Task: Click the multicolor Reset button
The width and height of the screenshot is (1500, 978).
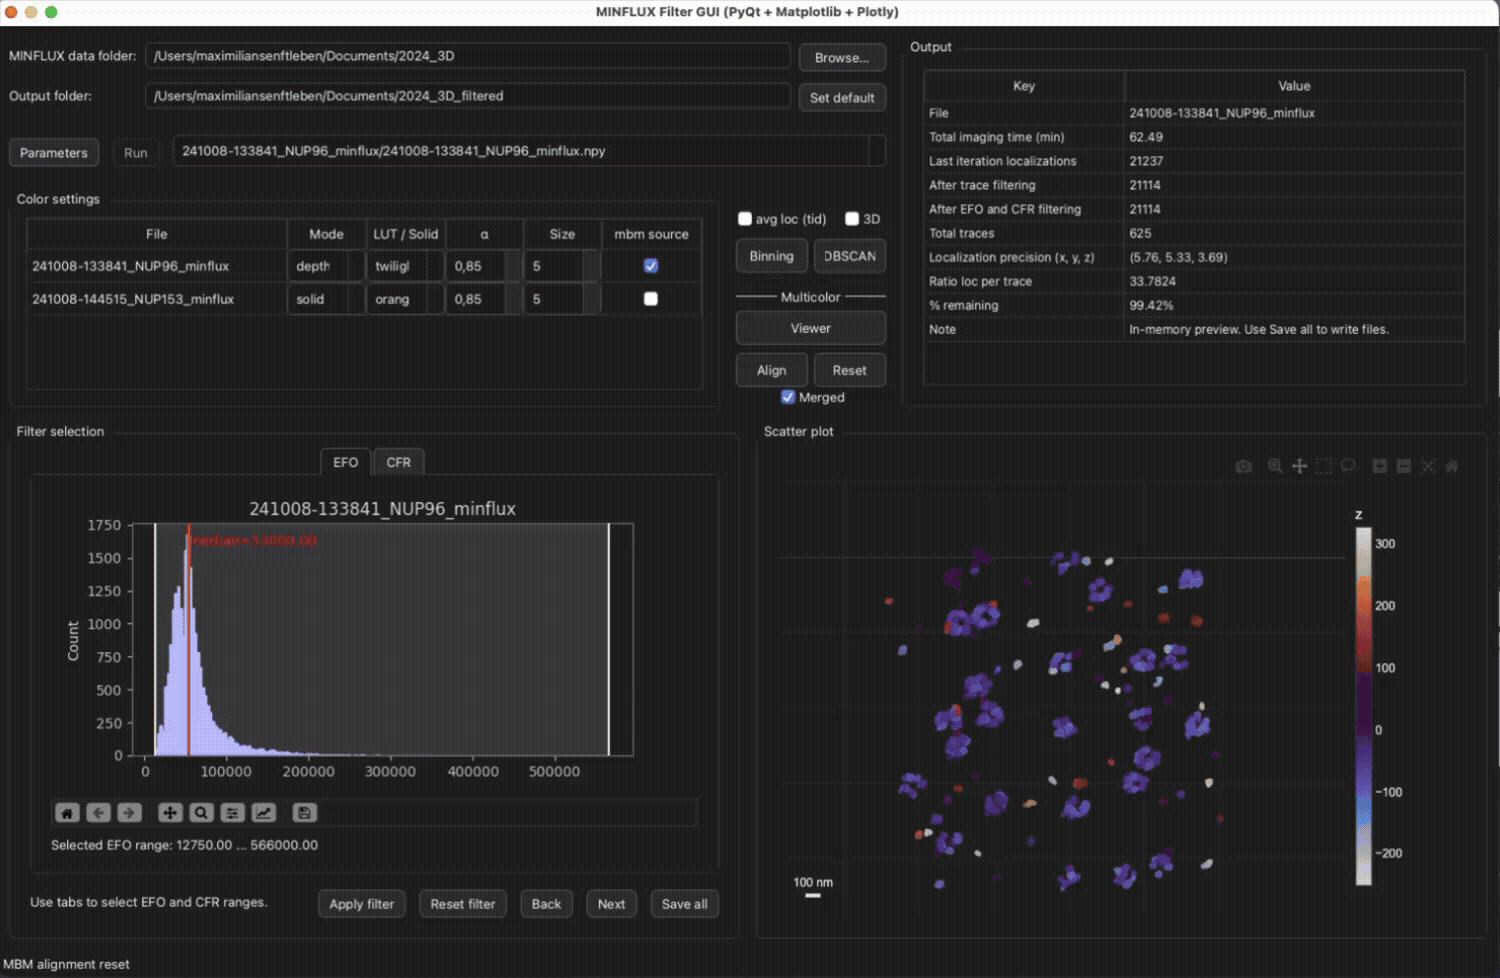Action: [x=850, y=370]
